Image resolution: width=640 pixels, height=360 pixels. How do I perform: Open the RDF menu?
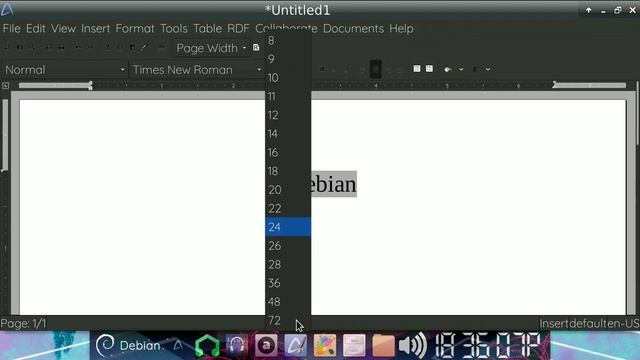(238, 29)
